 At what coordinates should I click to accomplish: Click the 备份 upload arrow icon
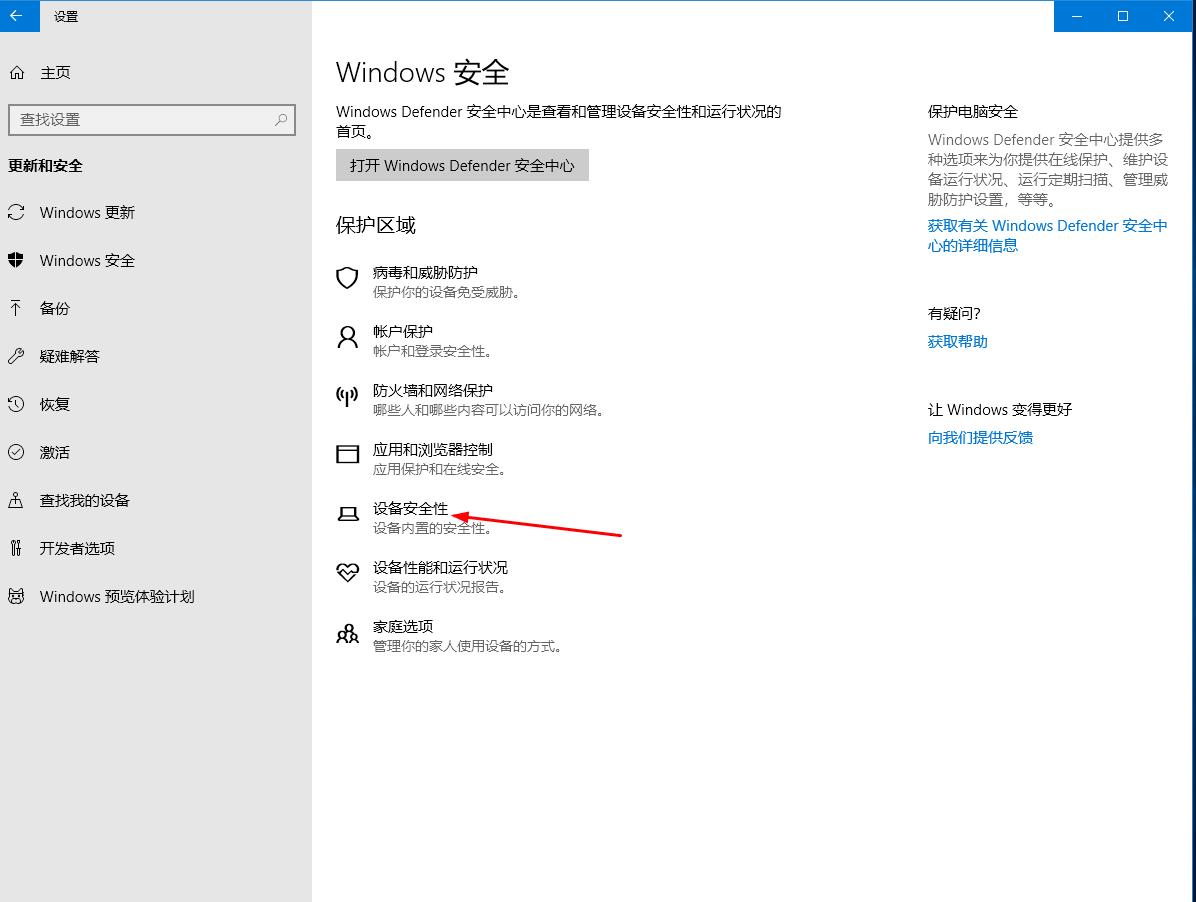[x=16, y=308]
